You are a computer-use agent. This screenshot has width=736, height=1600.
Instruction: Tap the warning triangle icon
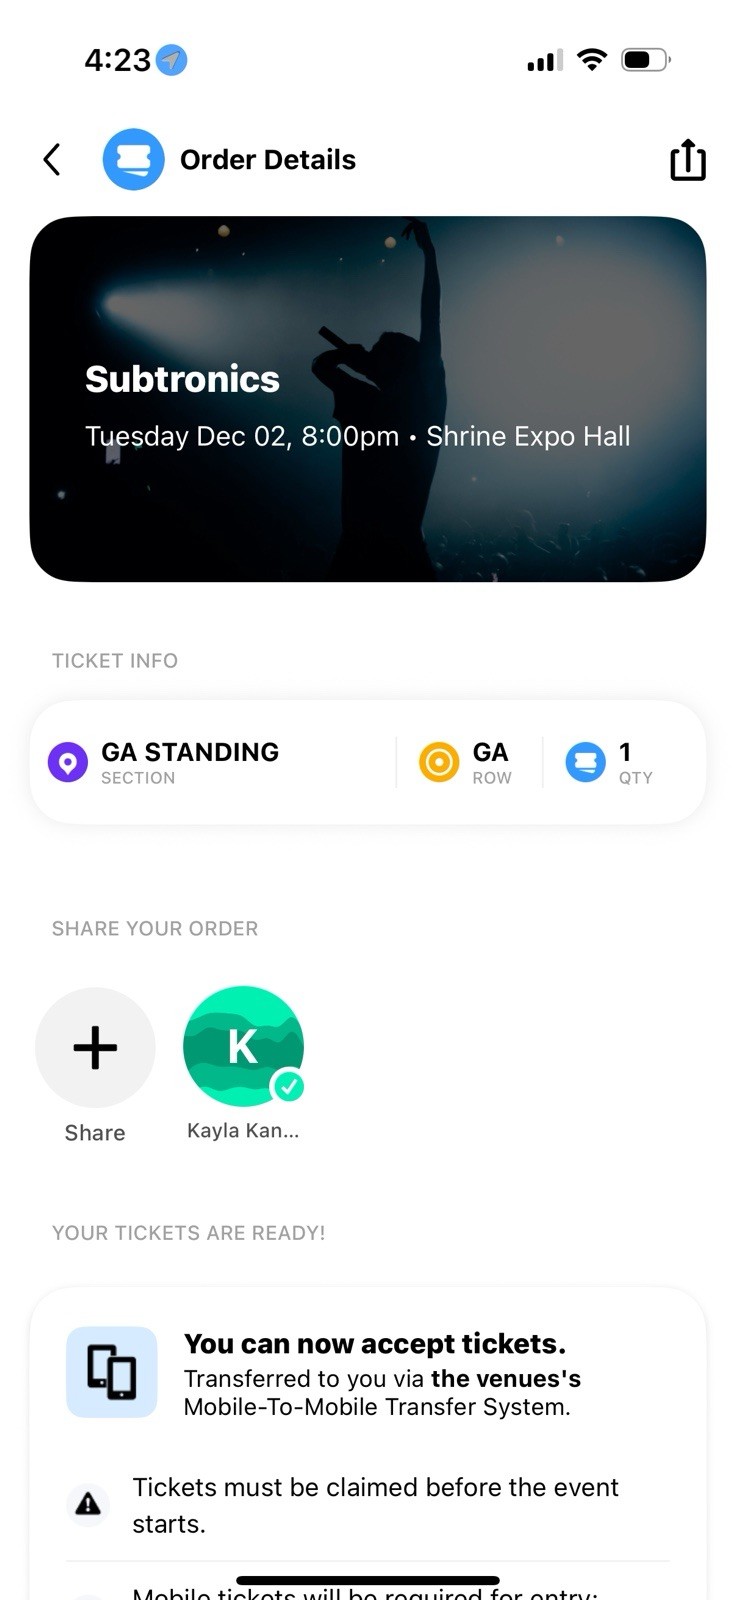tap(88, 1503)
